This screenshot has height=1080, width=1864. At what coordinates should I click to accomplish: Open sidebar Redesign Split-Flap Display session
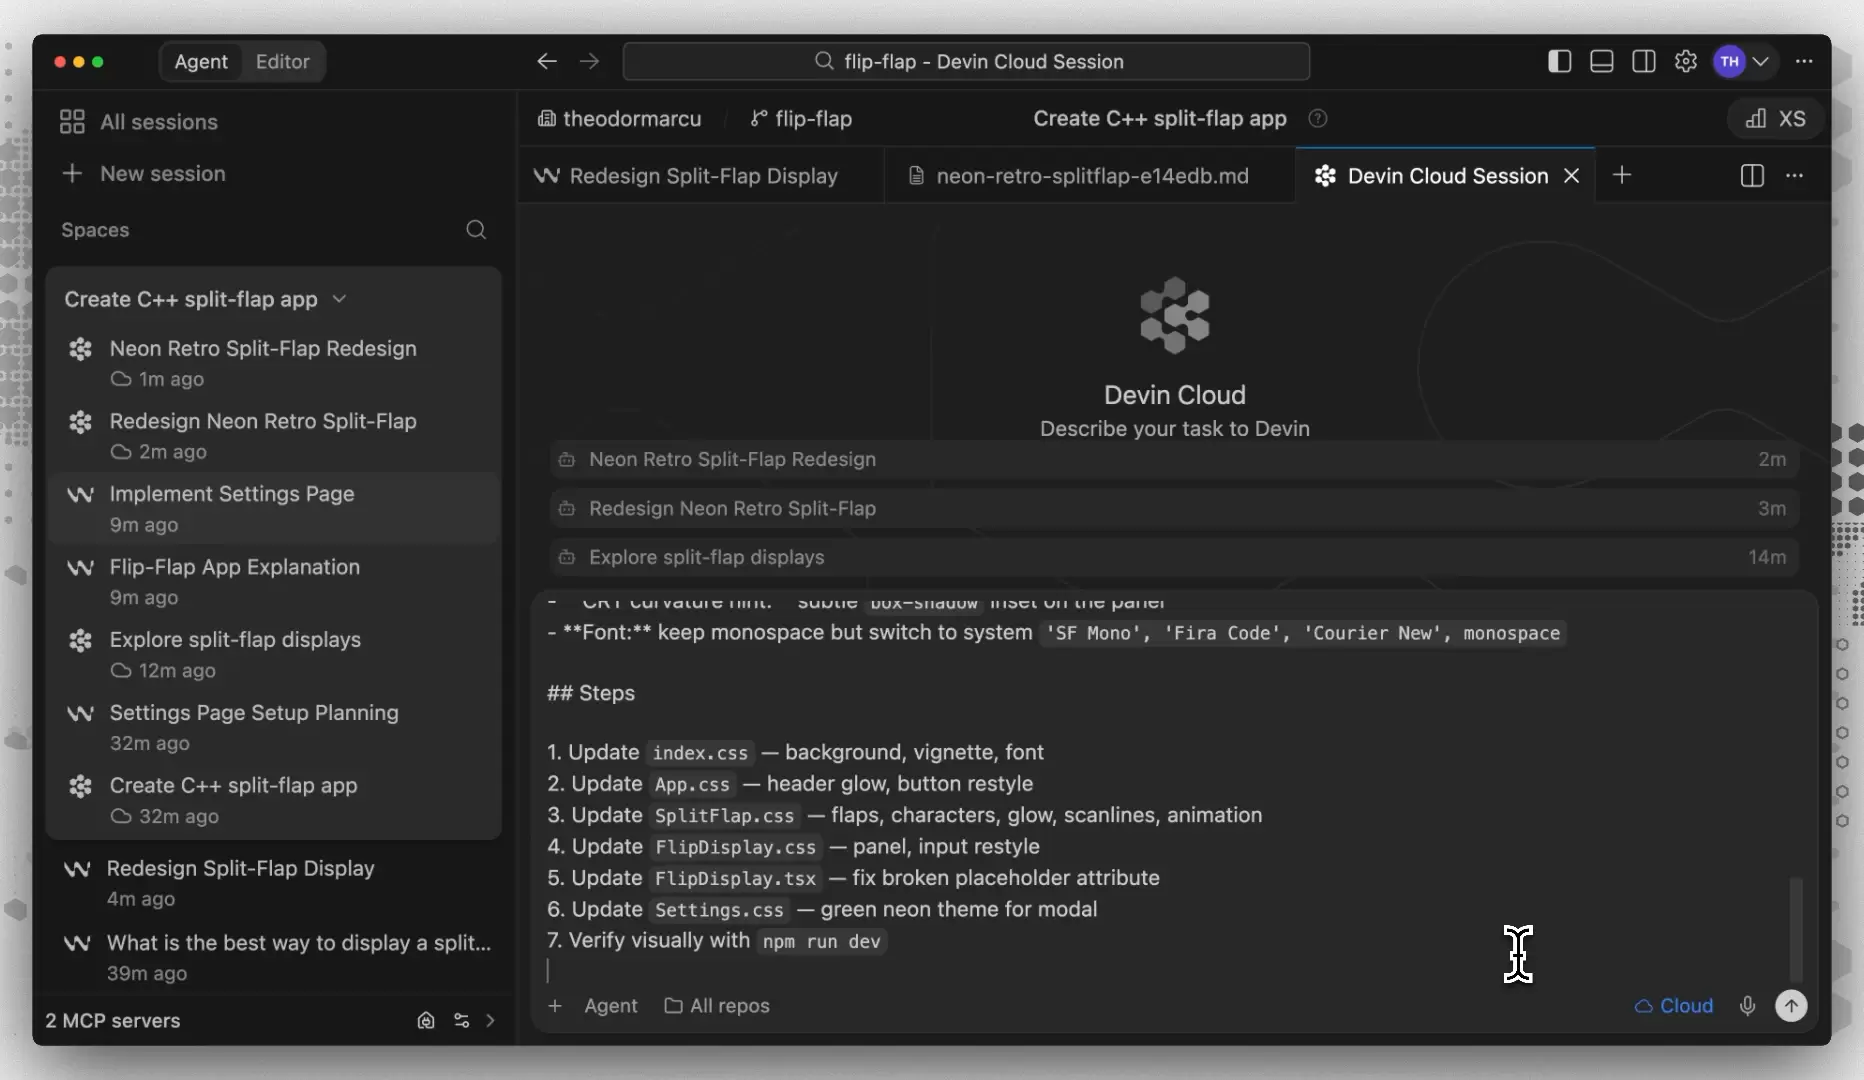(x=274, y=883)
